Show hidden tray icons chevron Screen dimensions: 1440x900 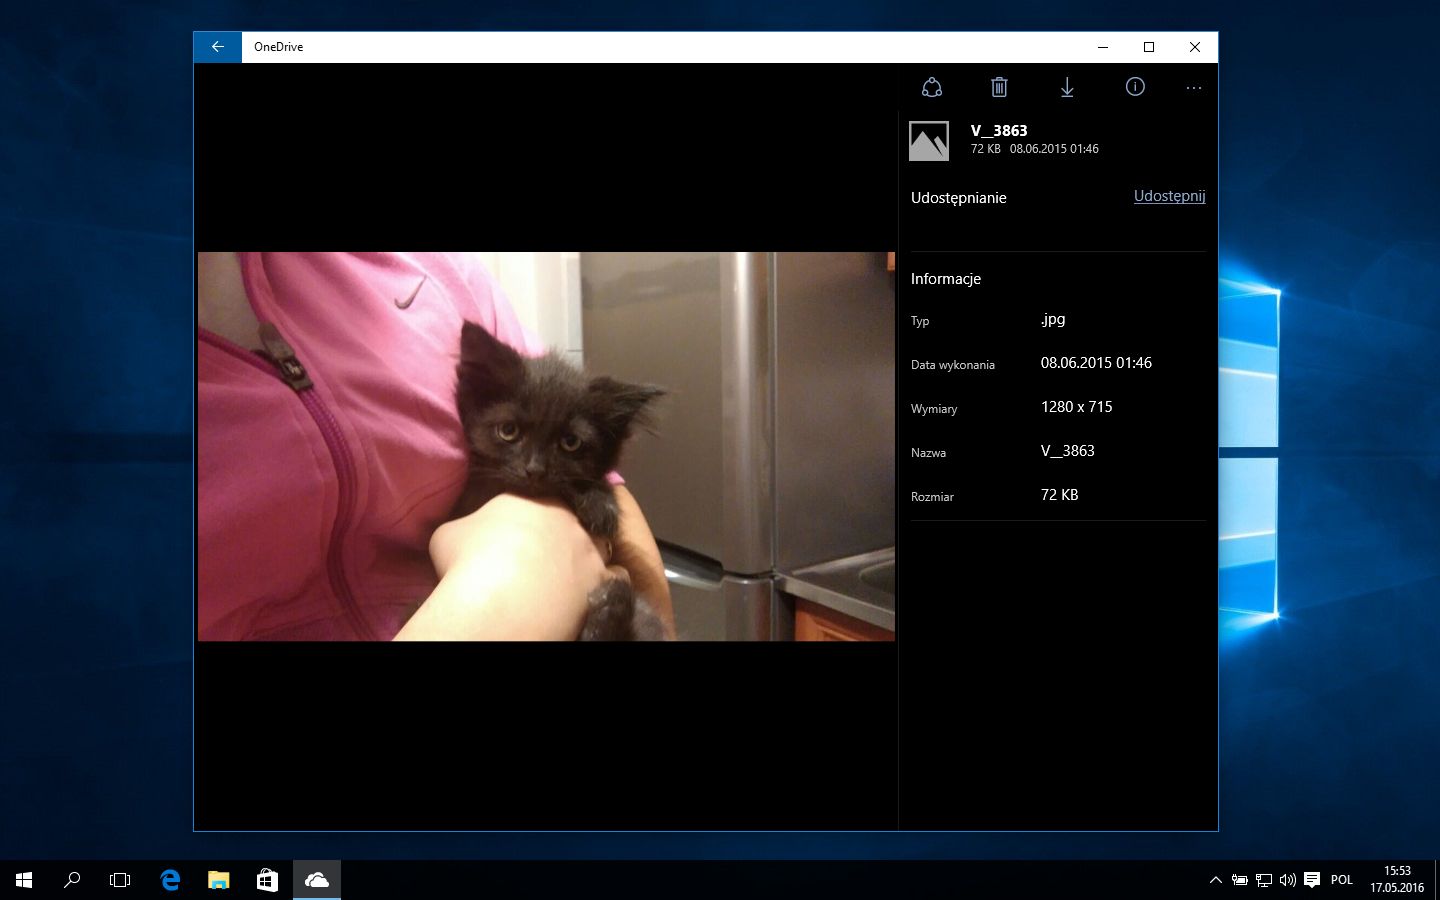(x=1215, y=880)
